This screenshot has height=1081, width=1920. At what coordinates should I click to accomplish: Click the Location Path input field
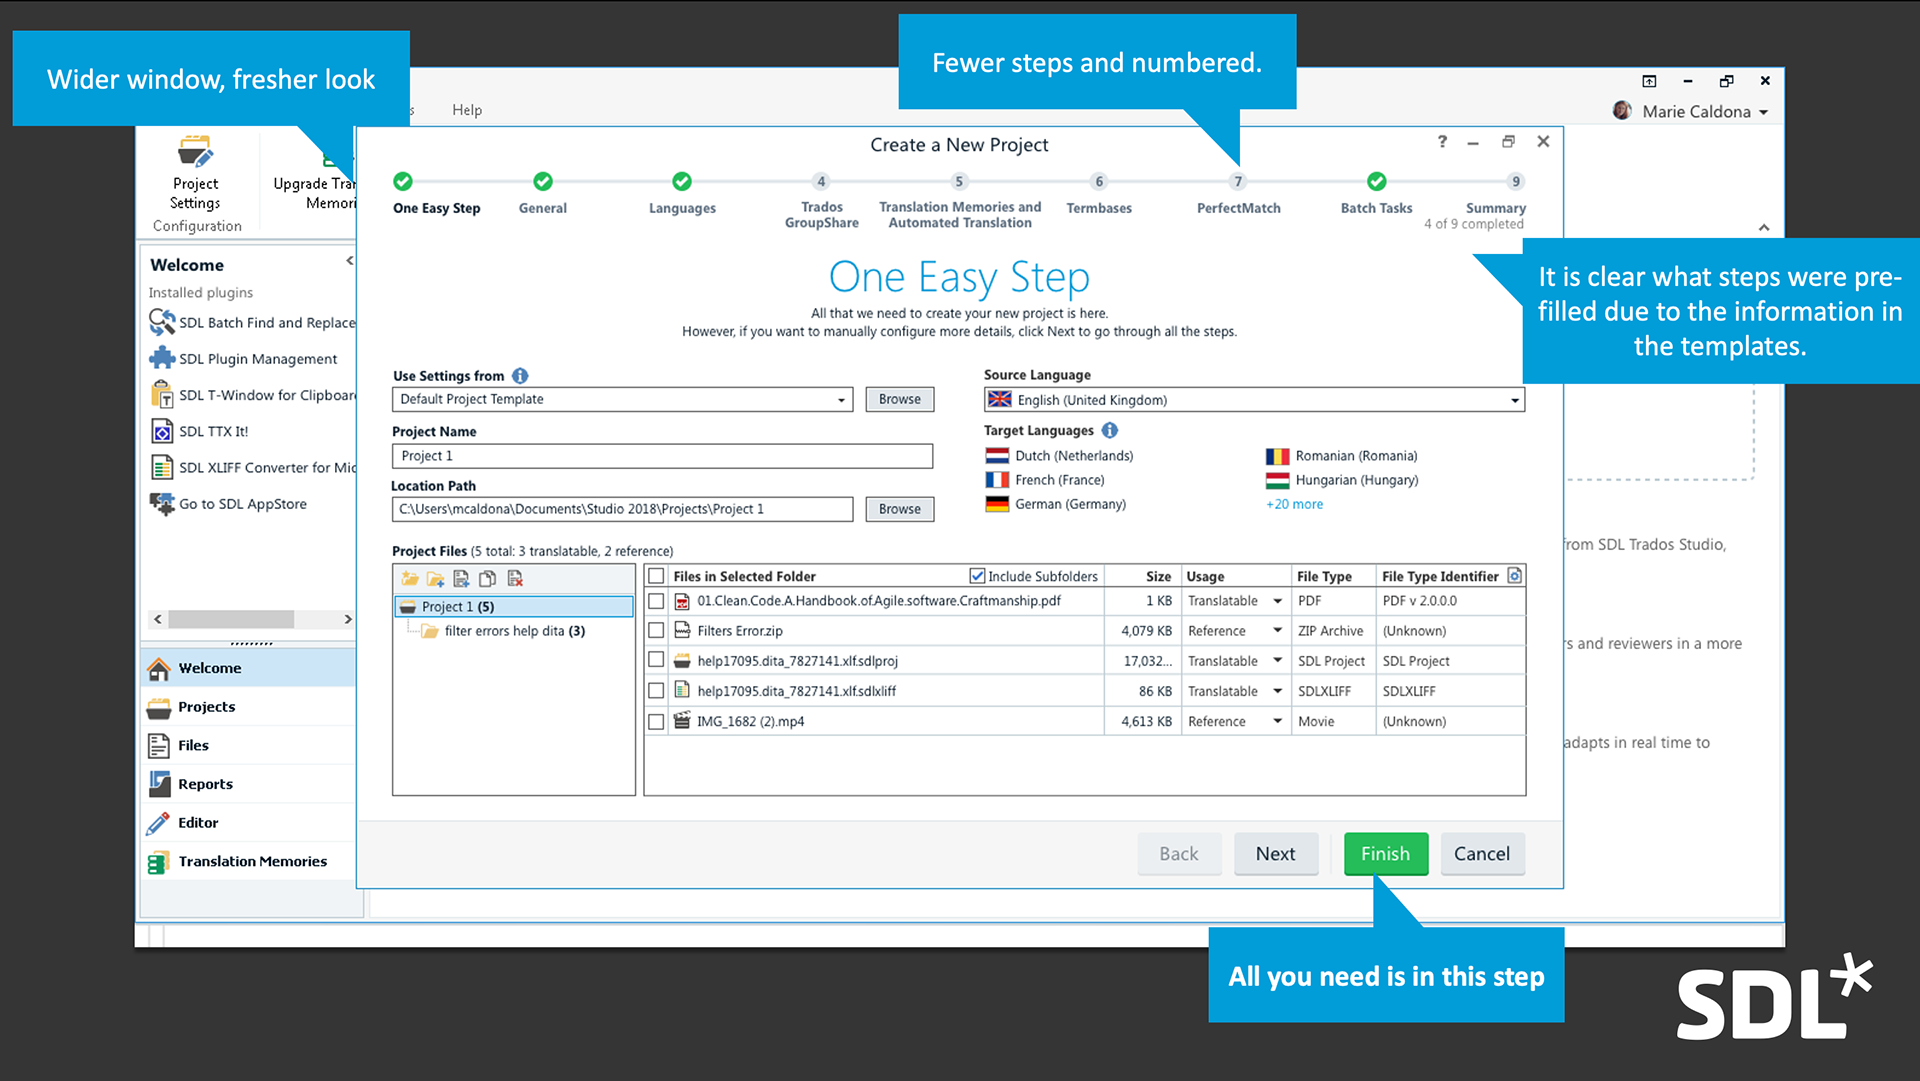coord(622,509)
